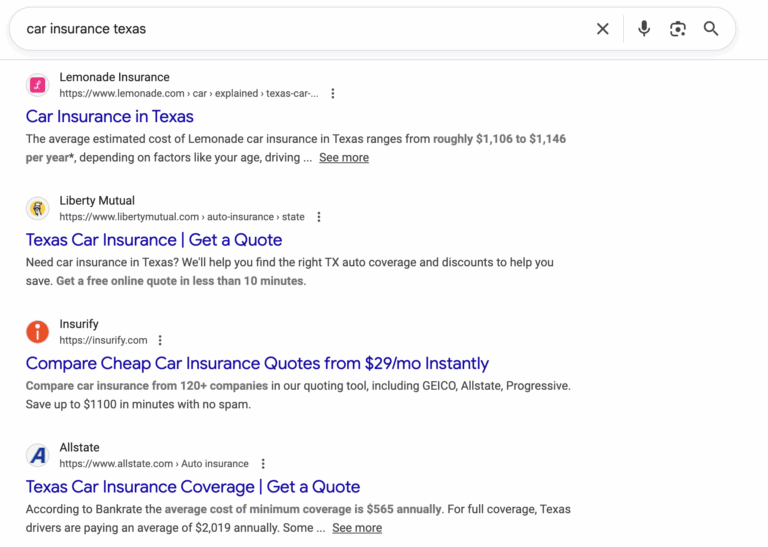Start voice search with the microphone icon
Viewport: 768px width, 547px height.
[644, 29]
